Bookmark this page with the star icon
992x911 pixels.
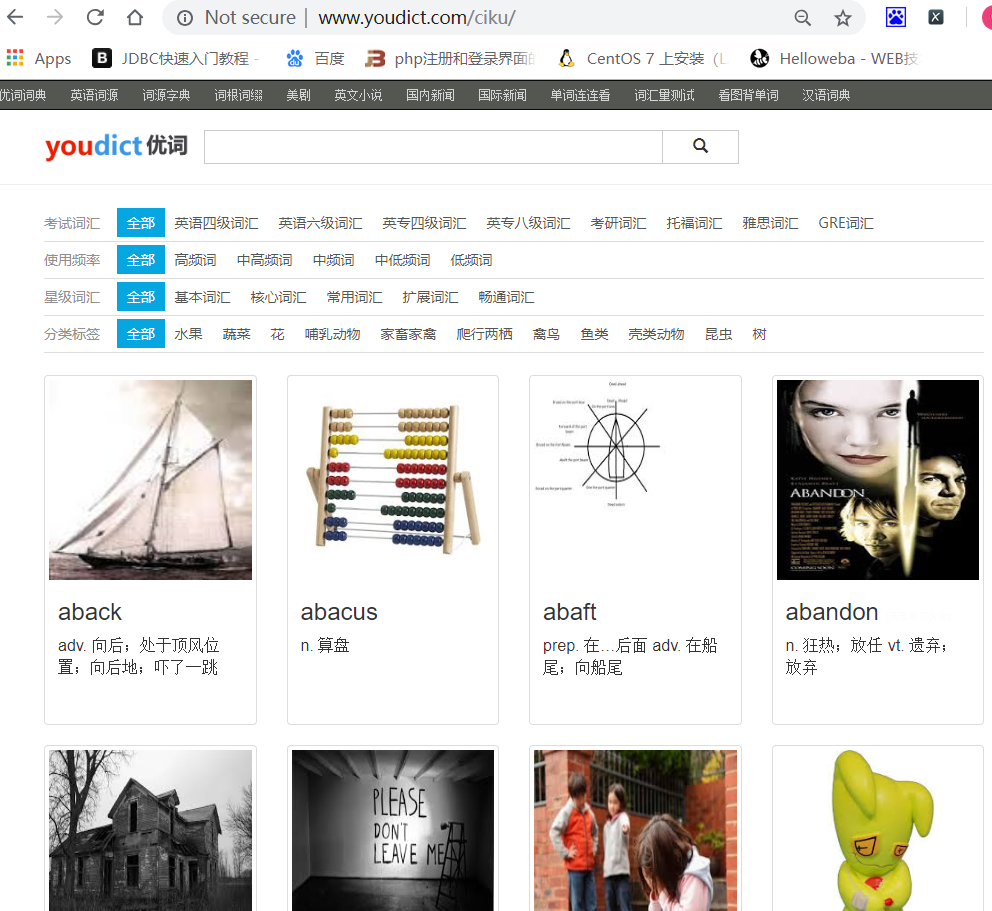(x=842, y=18)
